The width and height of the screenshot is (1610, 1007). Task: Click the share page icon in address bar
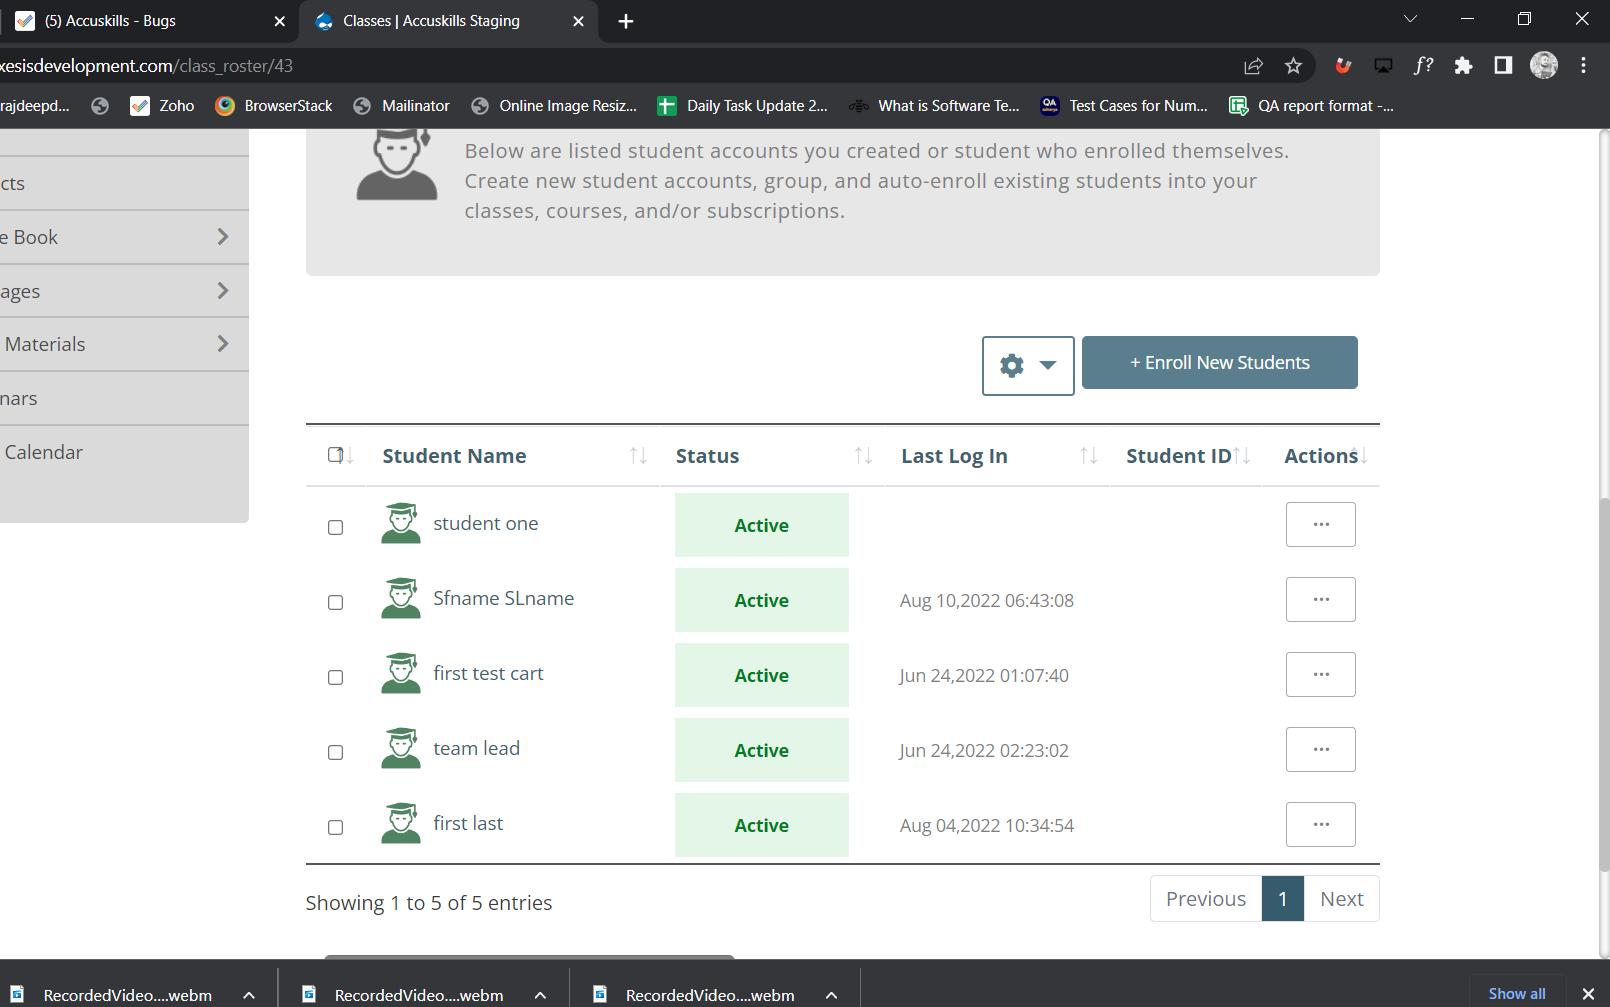pos(1253,66)
